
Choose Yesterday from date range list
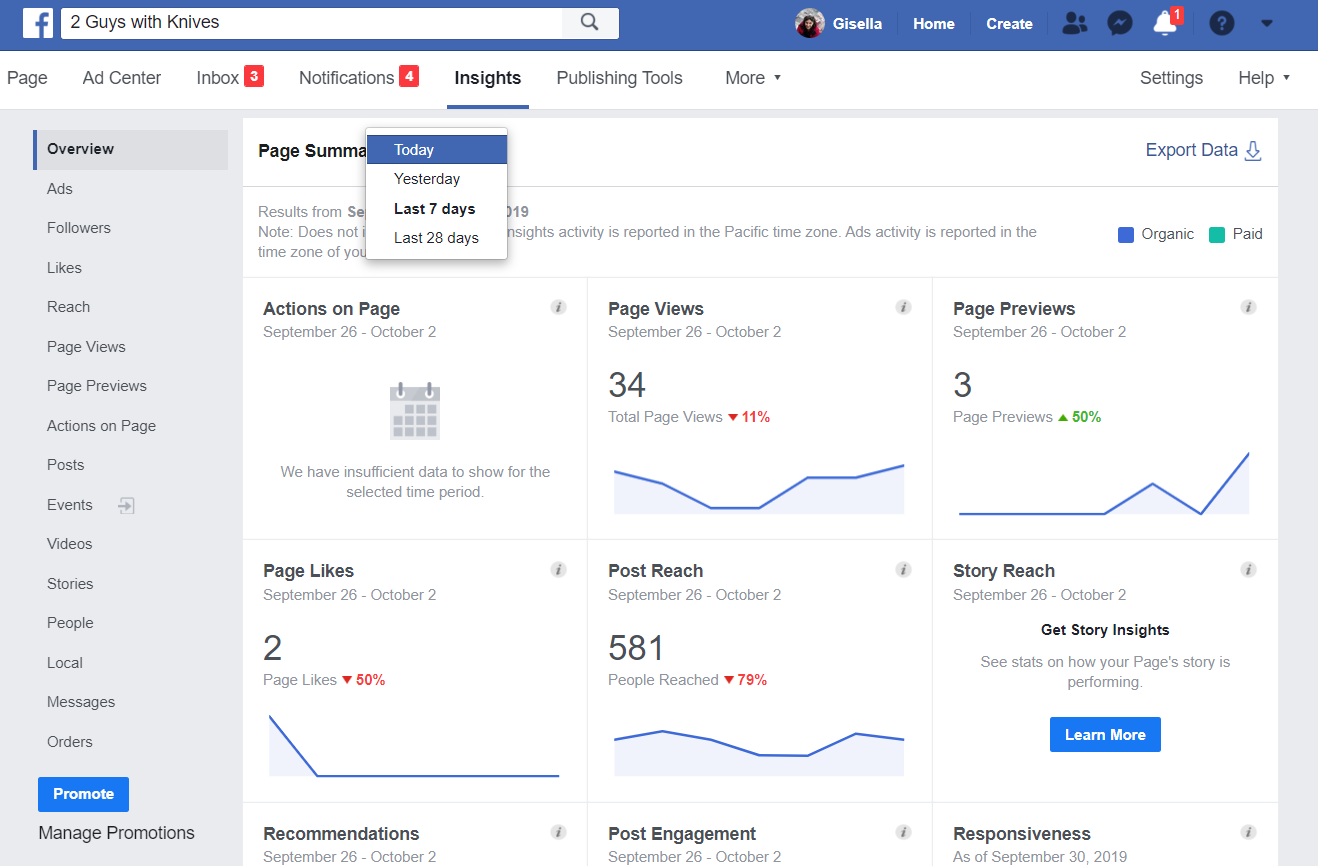pyautogui.click(x=427, y=179)
